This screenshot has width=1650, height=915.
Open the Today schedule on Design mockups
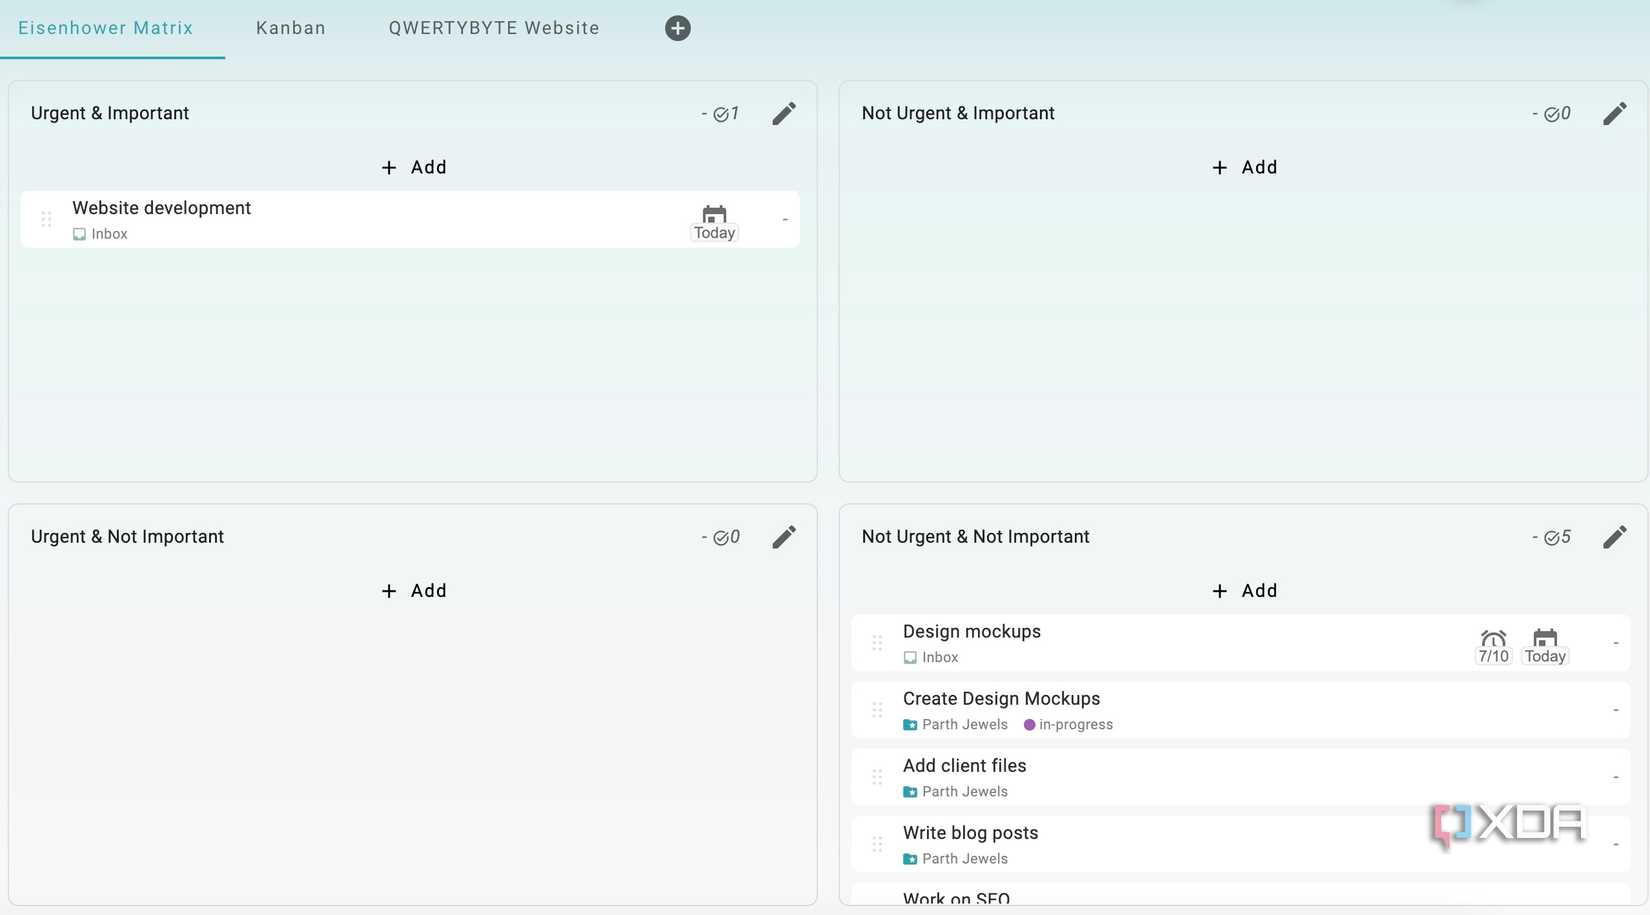(1545, 646)
